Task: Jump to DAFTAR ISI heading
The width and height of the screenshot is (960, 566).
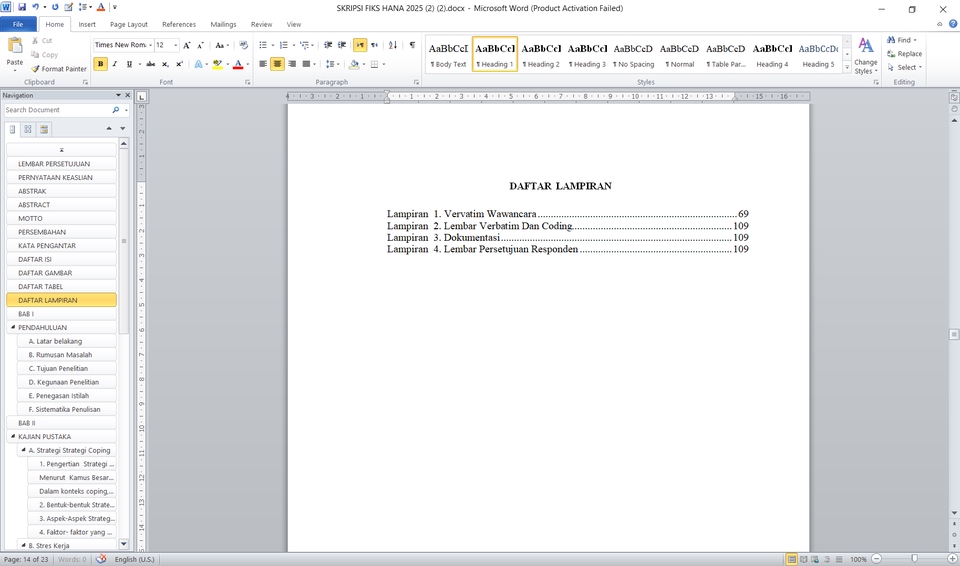Action: point(61,259)
